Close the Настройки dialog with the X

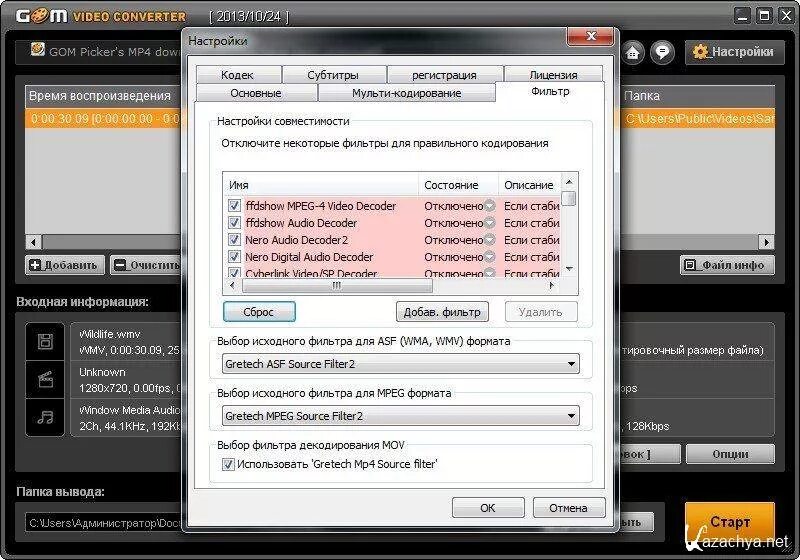pos(591,36)
